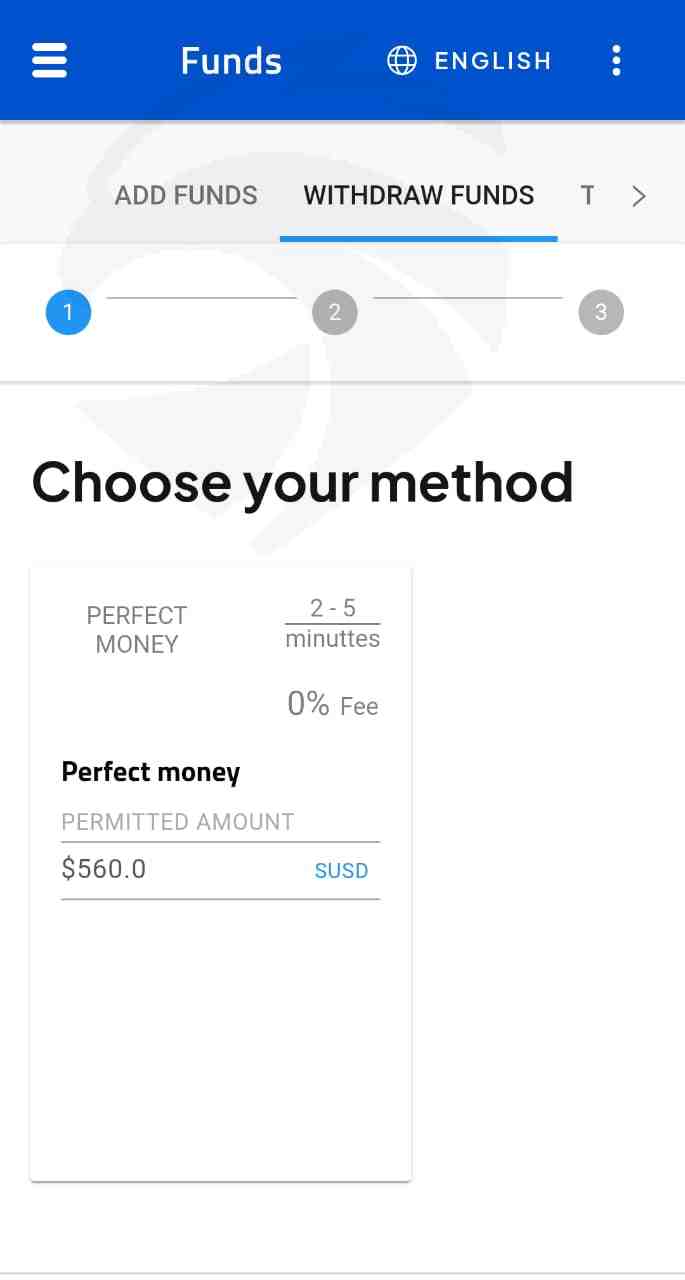Open the ENGLISH language selector
The height and width of the screenshot is (1280, 685).
coord(492,61)
